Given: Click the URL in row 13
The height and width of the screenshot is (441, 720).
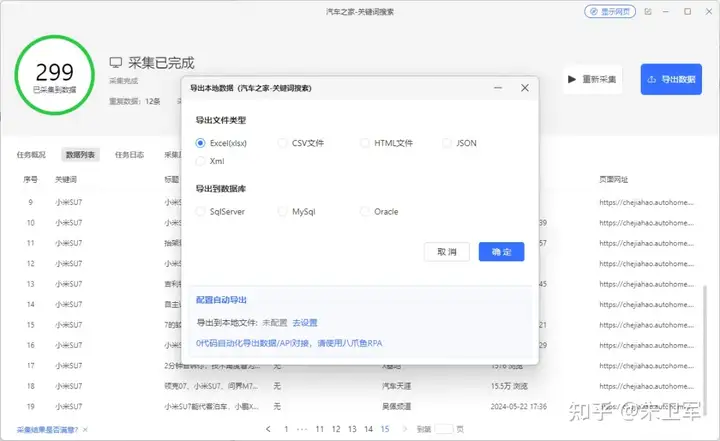Looking at the screenshot, I should (x=647, y=284).
